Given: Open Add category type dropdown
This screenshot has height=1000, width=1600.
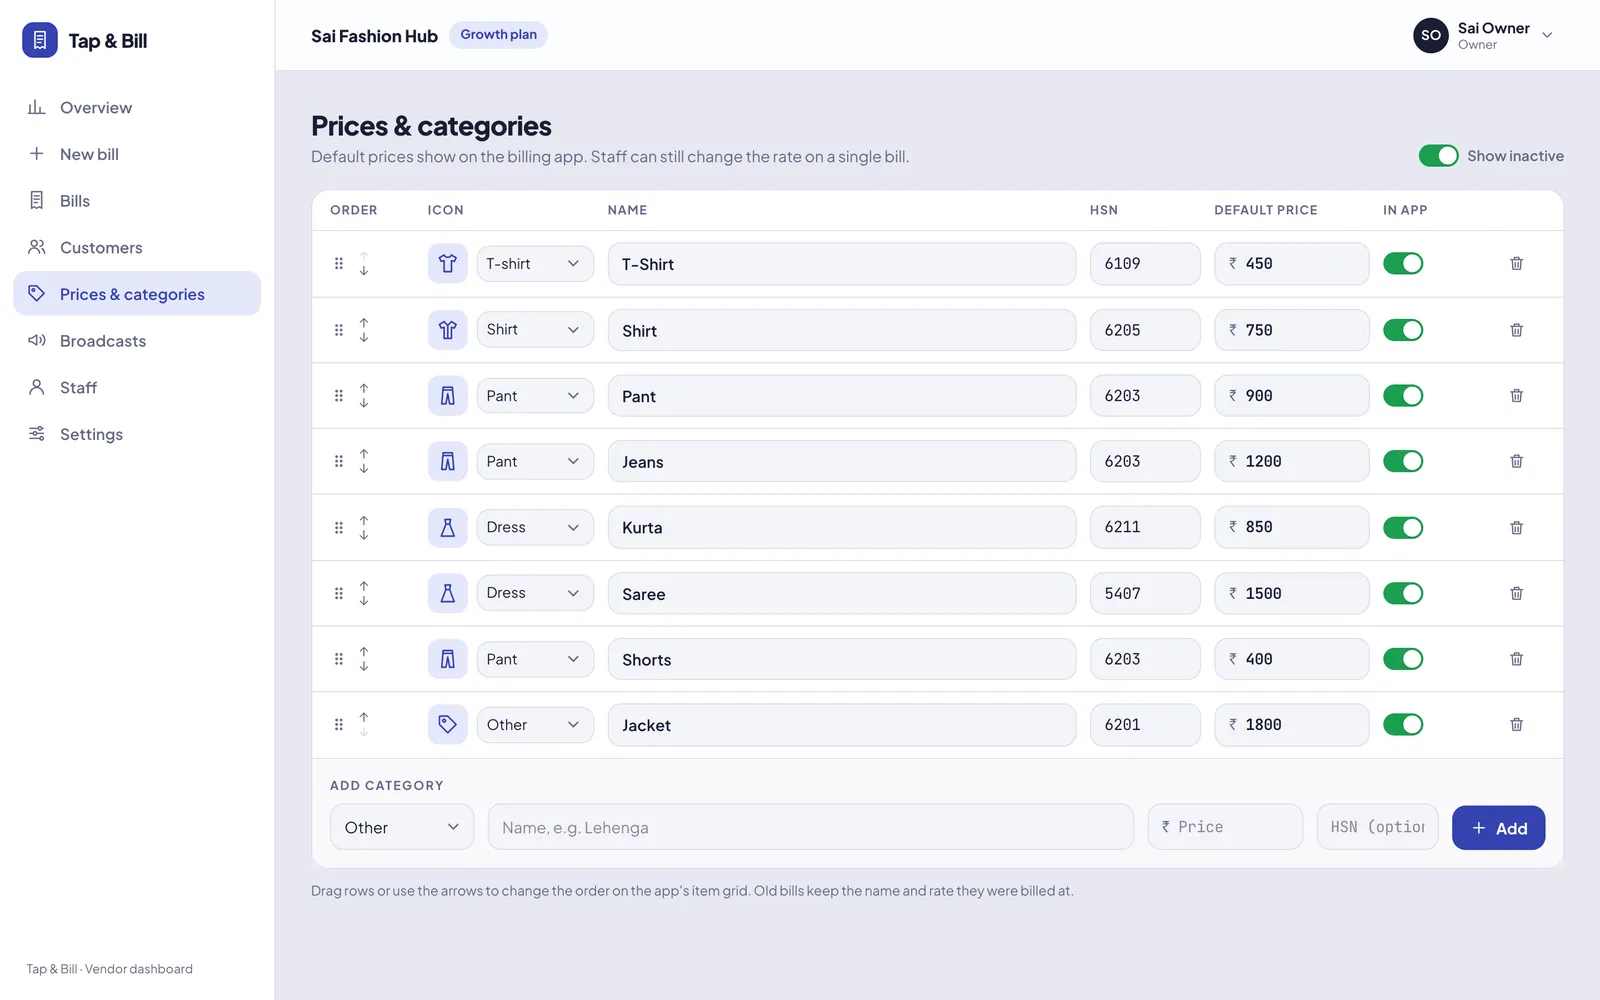Looking at the screenshot, I should (402, 827).
